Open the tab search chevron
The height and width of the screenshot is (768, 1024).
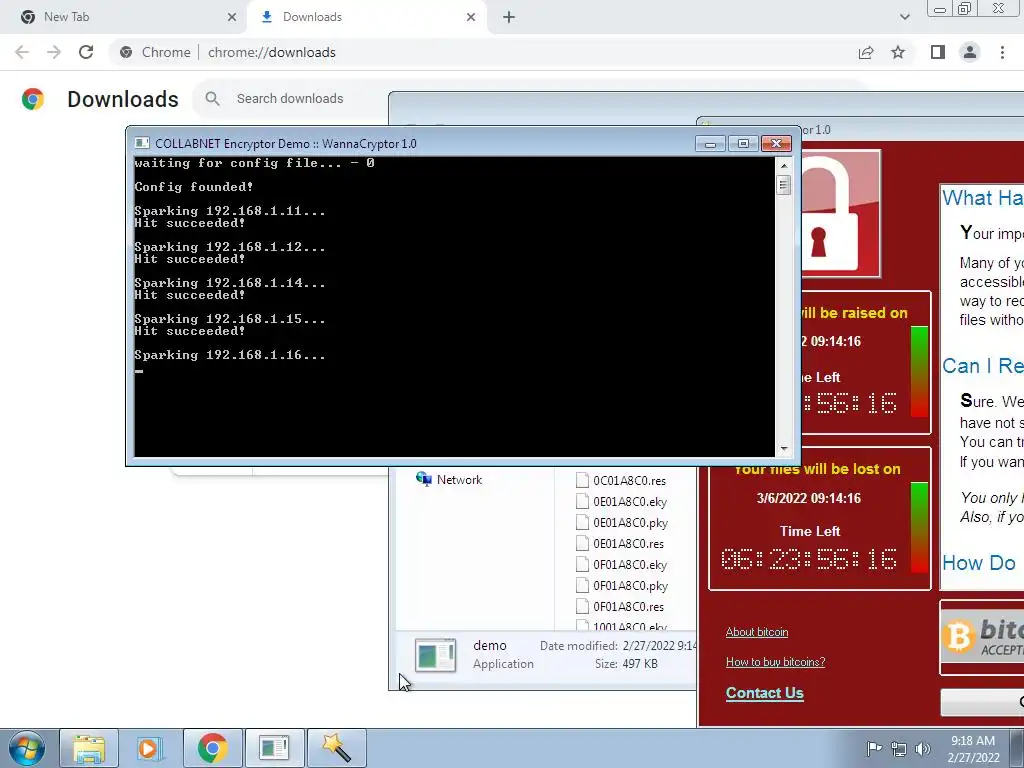tap(904, 17)
